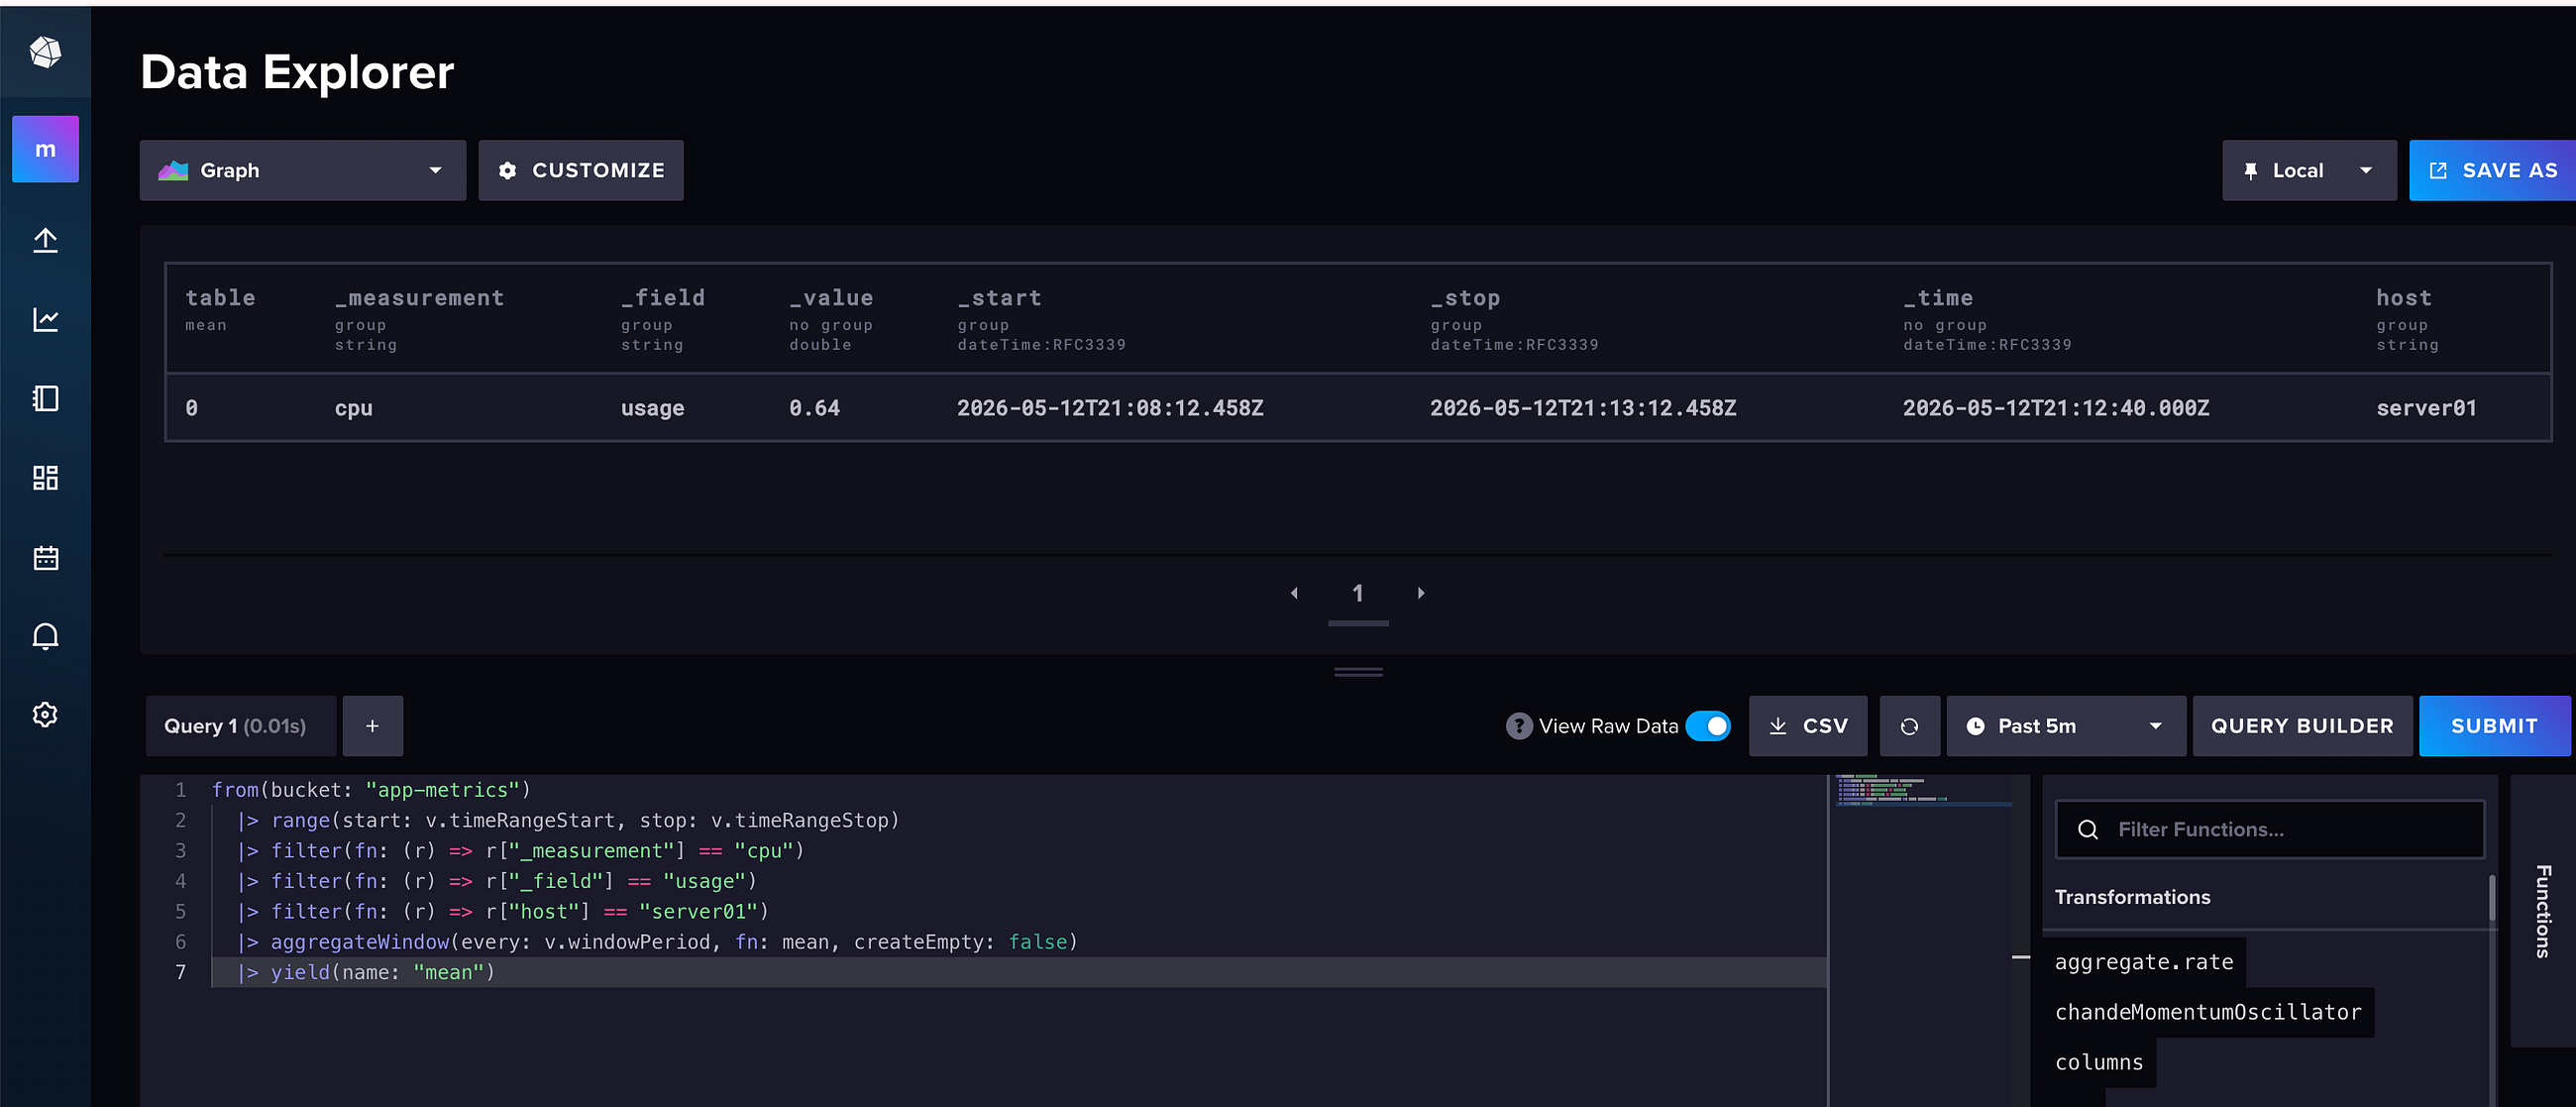Click editor line 3 filter _measurement cpu

pos(520,851)
